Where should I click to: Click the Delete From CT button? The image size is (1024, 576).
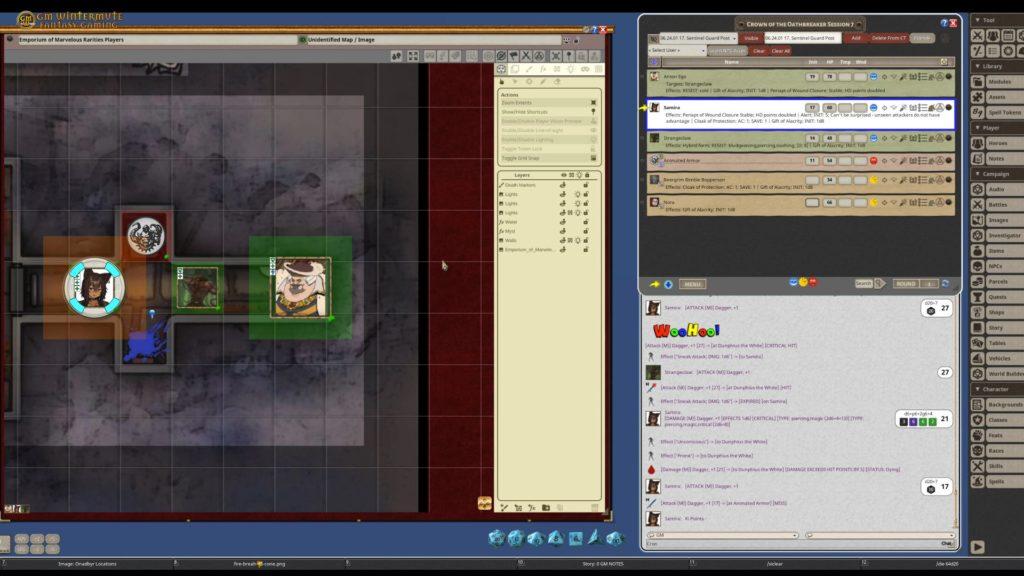(888, 38)
